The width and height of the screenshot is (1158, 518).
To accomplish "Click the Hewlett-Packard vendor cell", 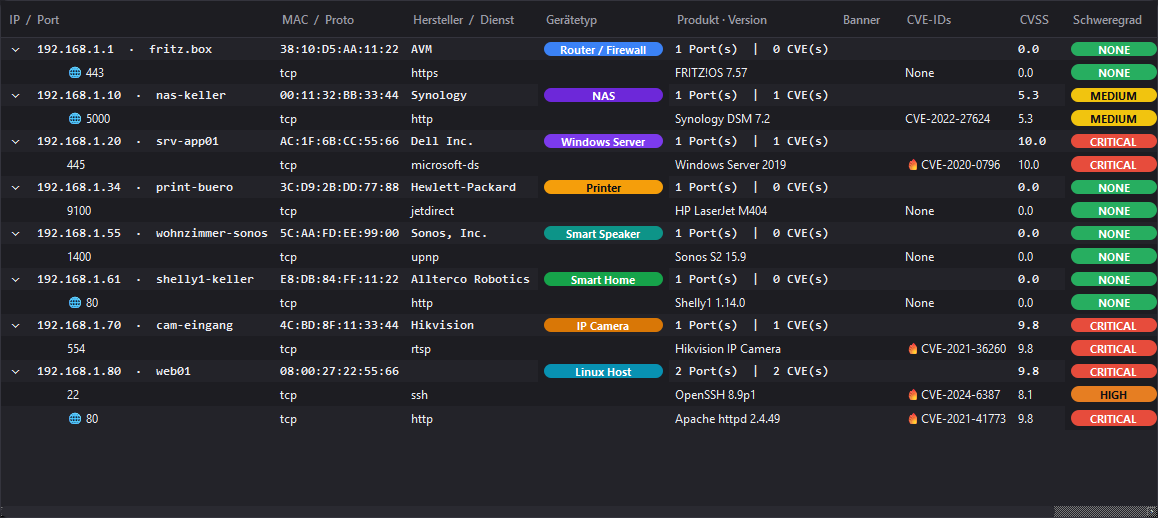I will 463,187.
